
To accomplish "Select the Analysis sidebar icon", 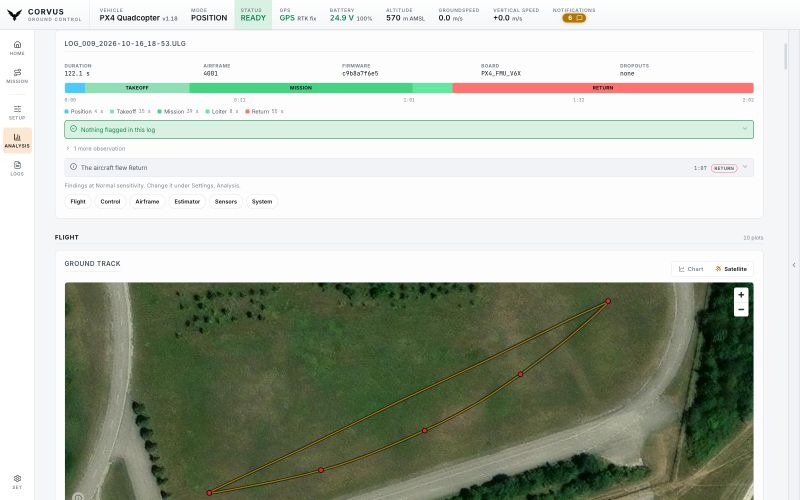I will pos(17,140).
